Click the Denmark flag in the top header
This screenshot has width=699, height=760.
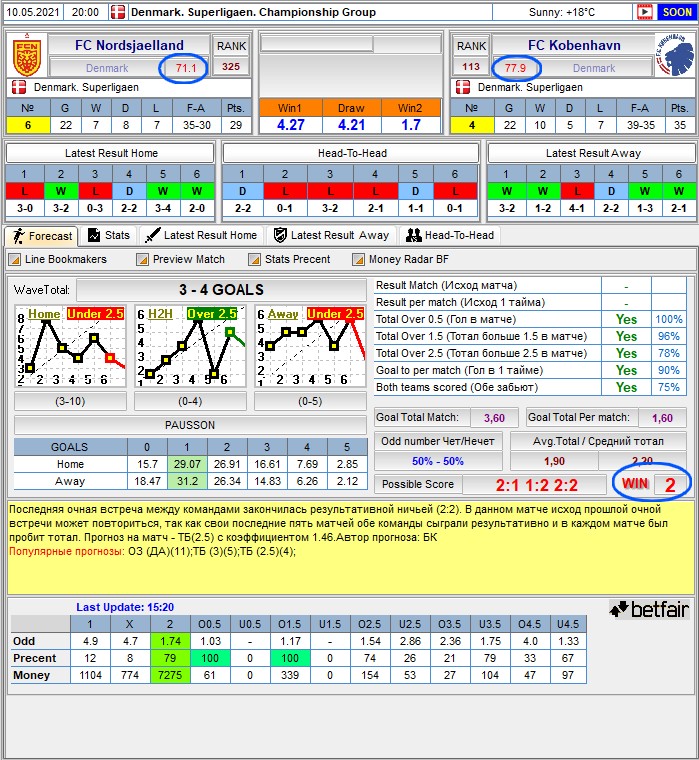tap(118, 12)
